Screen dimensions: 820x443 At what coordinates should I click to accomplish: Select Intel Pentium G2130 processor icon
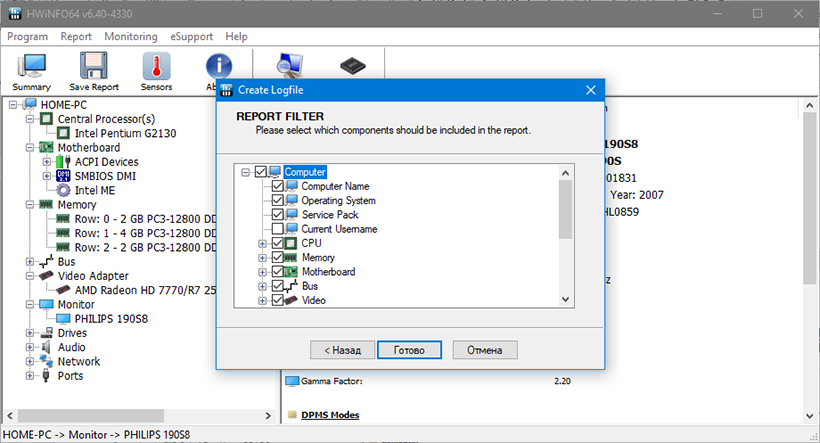pyautogui.click(x=63, y=133)
